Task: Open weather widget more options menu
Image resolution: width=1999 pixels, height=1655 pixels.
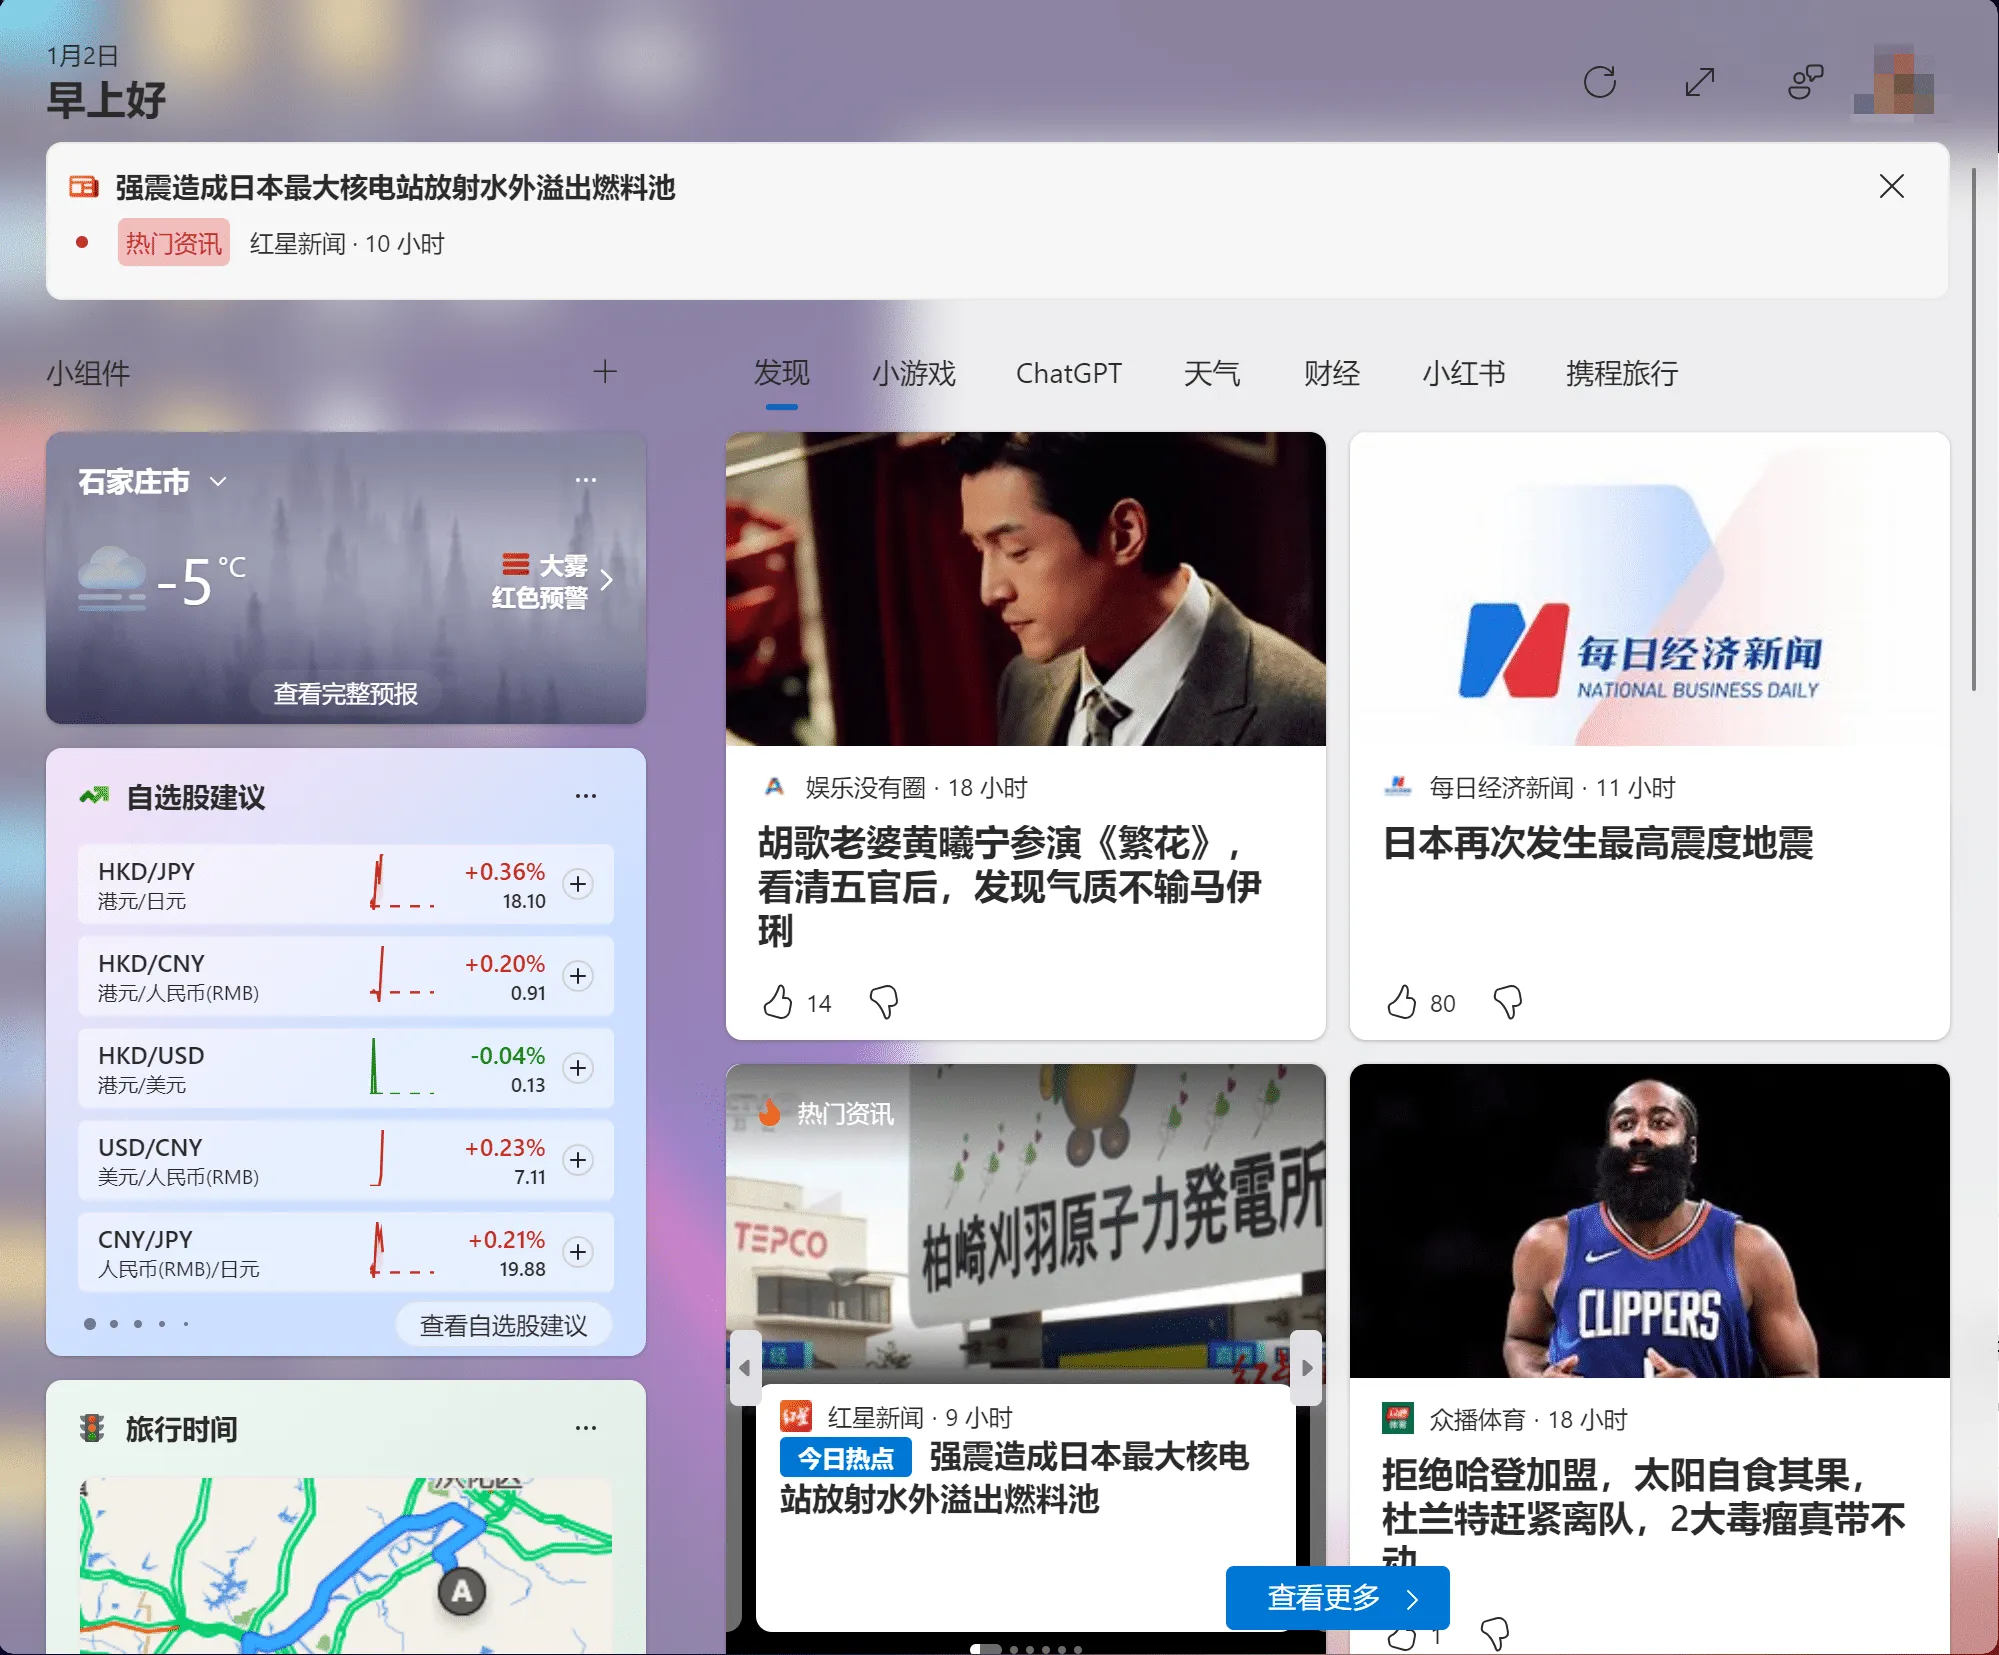Action: coord(585,480)
